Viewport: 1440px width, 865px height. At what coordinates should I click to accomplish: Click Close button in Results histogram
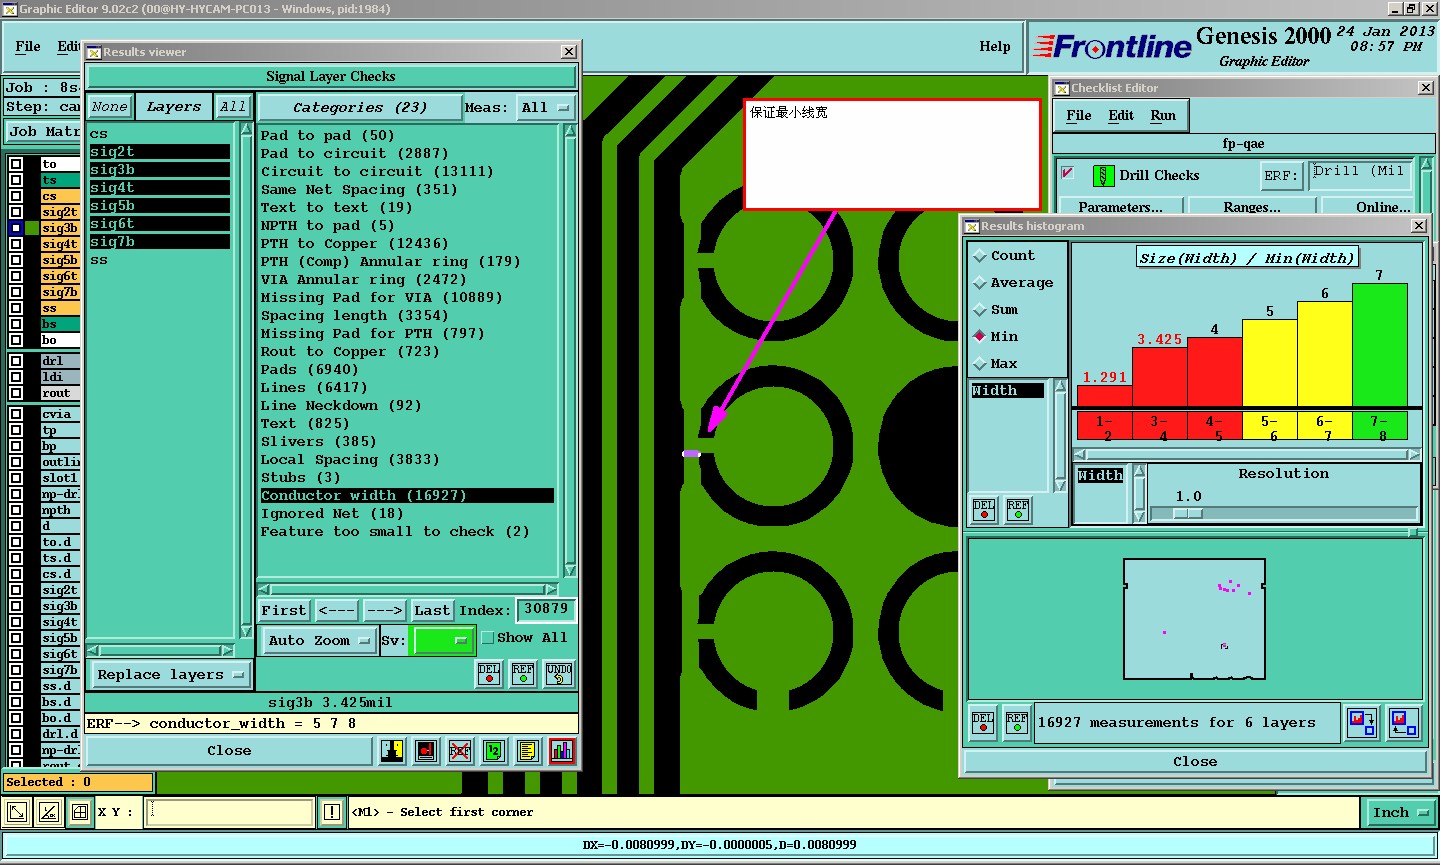pos(1195,762)
